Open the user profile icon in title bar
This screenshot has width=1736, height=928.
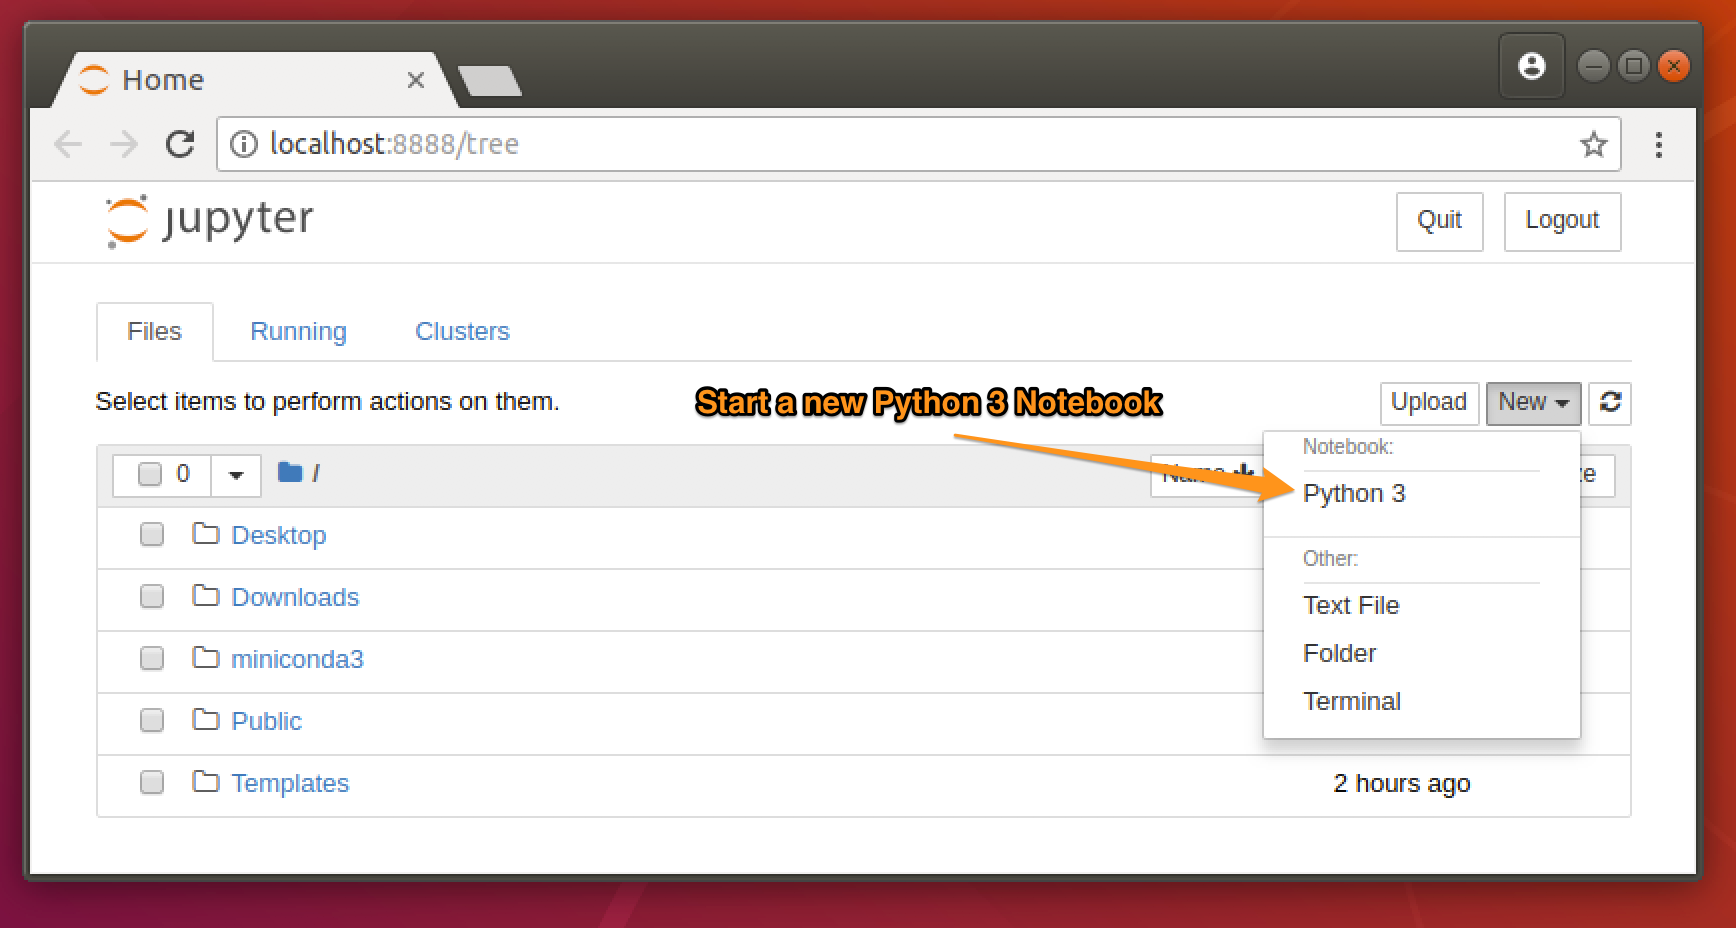click(1532, 66)
